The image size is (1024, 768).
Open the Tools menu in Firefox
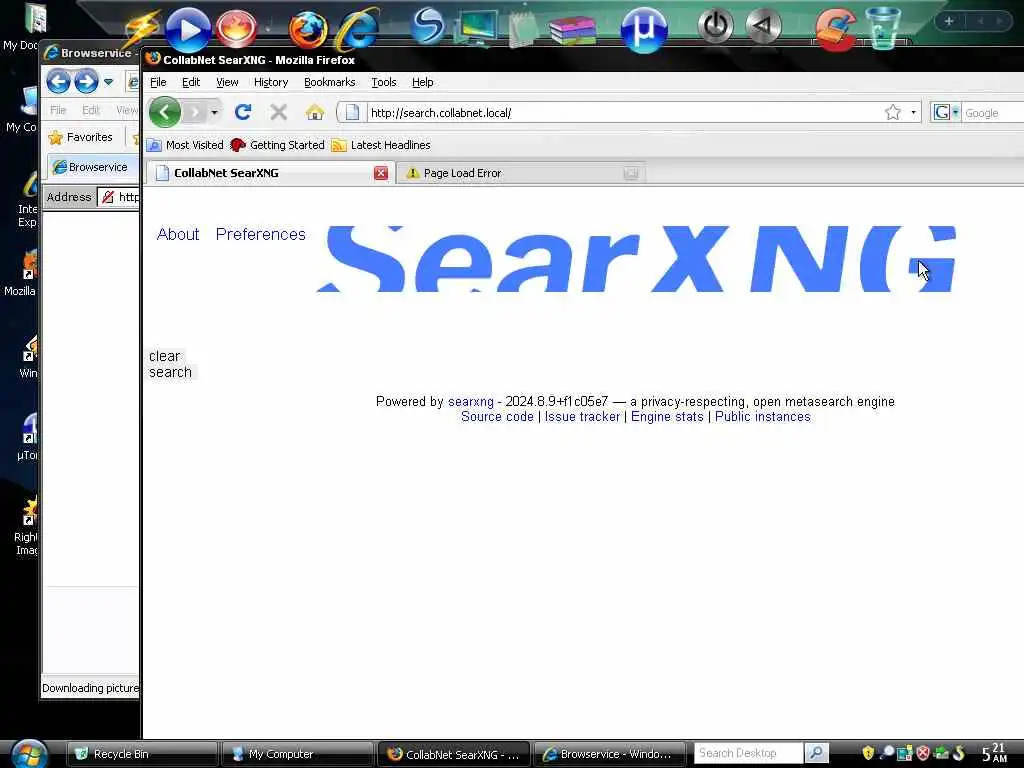(383, 82)
